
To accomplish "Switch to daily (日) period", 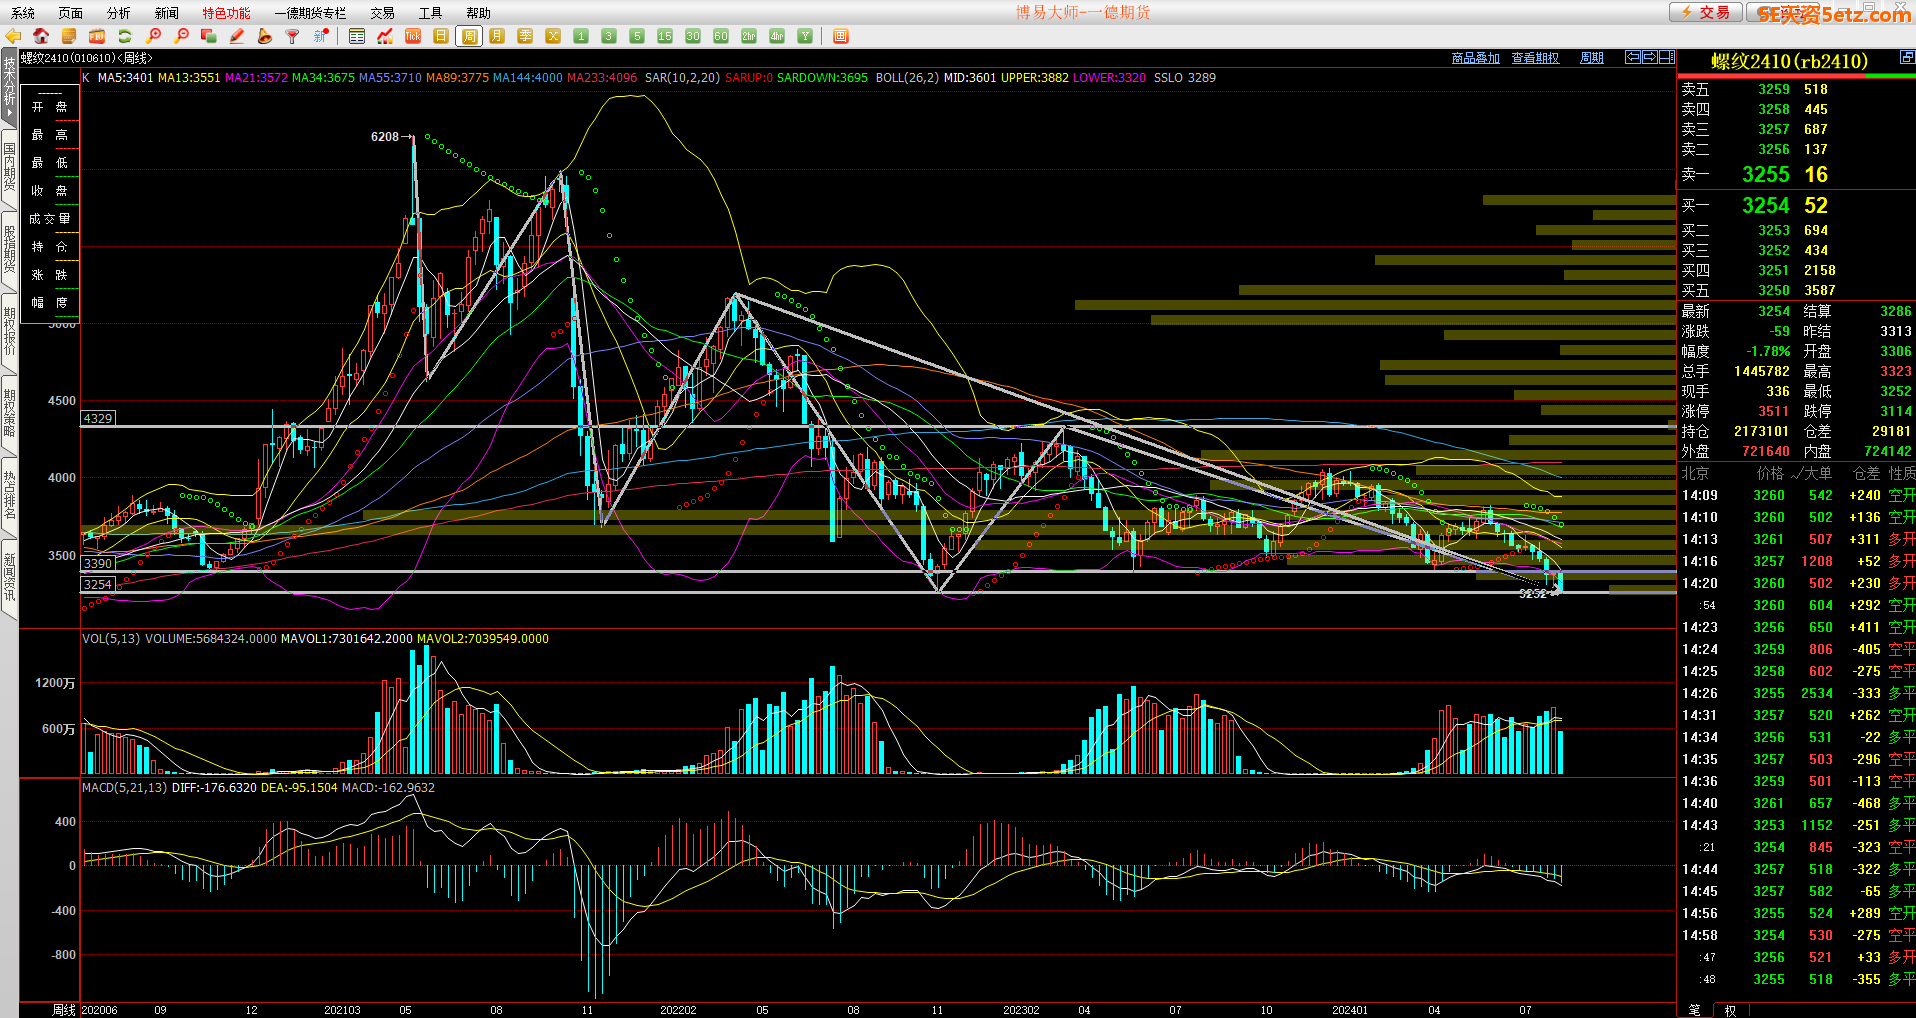I will tap(441, 36).
